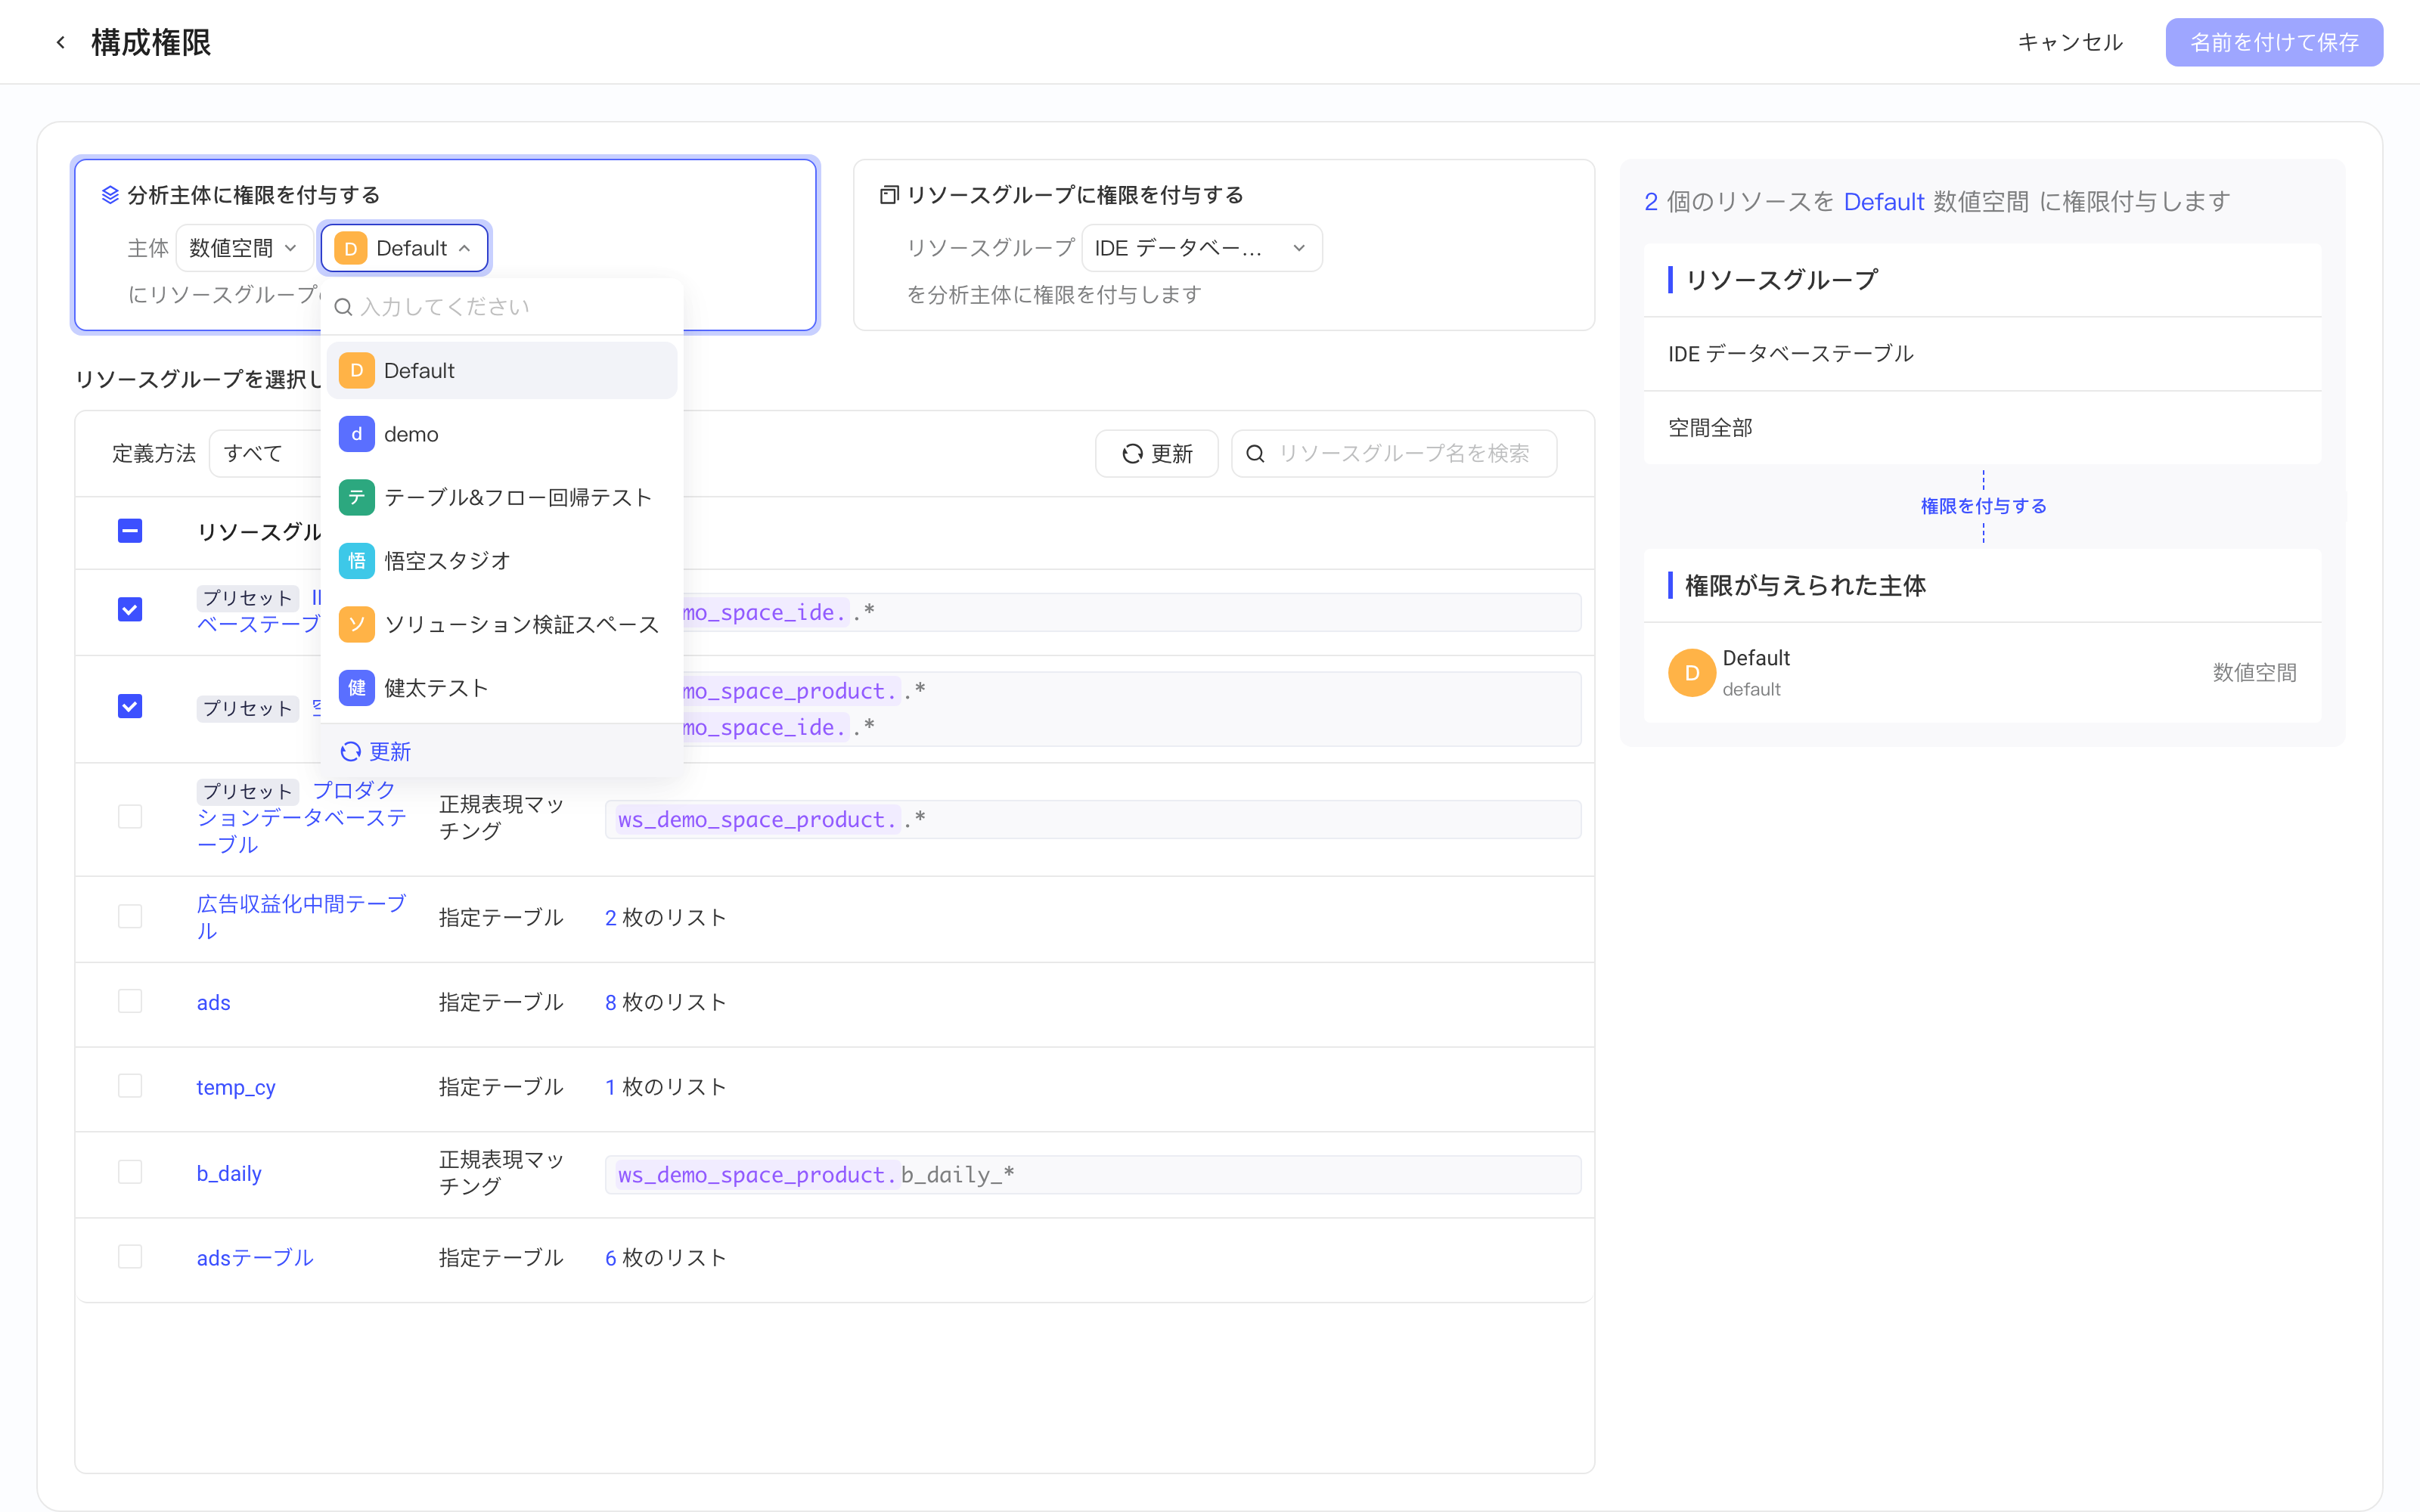Click the ws_demo_space_product.b_daily_* pattern field
Image resolution: width=2420 pixels, height=1512 pixels.
[1093, 1175]
